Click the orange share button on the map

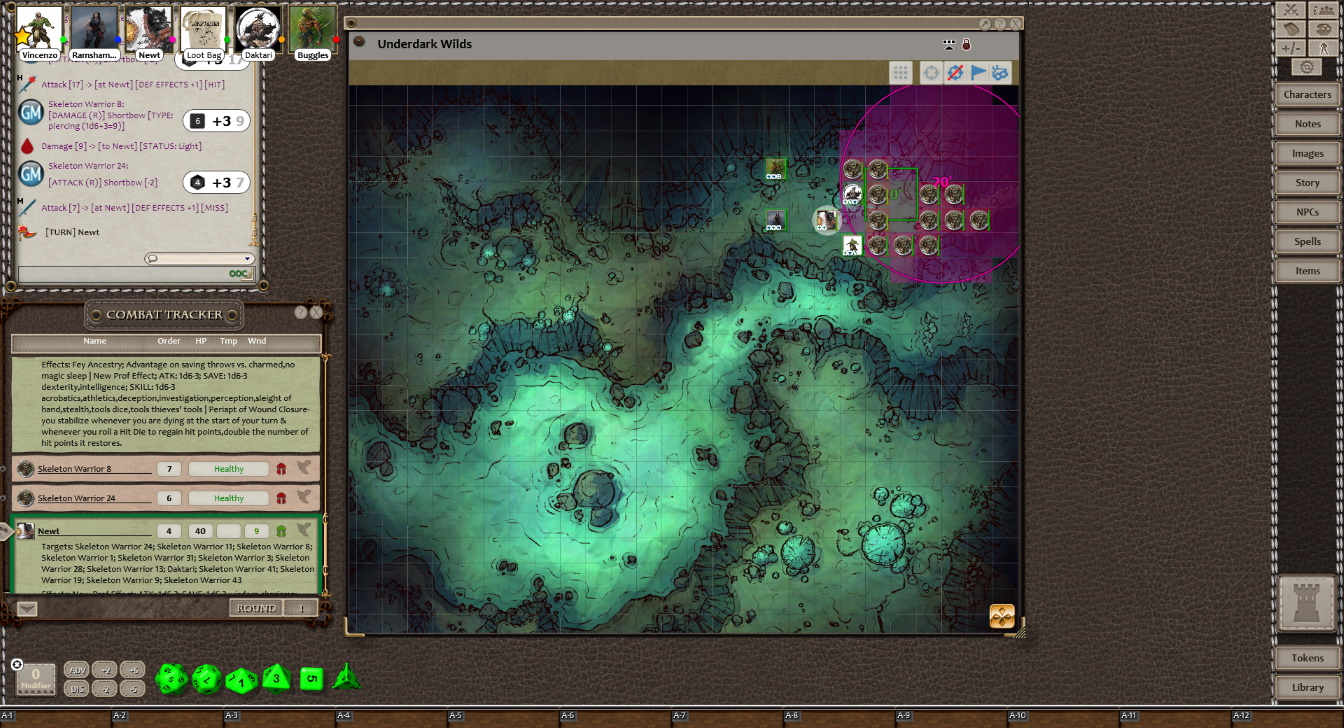pyautogui.click(x=1002, y=616)
